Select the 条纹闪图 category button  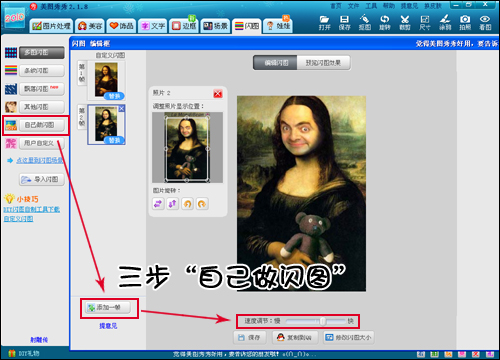tap(42, 71)
